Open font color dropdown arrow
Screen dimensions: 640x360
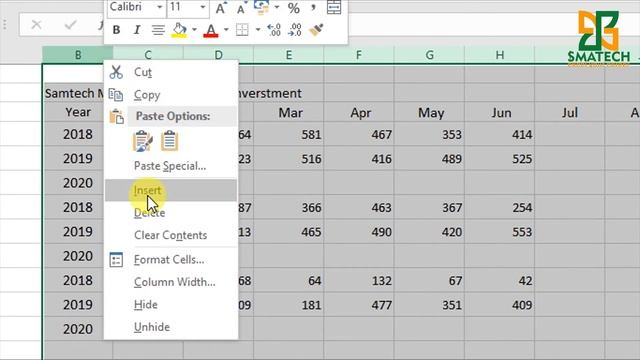point(226,29)
